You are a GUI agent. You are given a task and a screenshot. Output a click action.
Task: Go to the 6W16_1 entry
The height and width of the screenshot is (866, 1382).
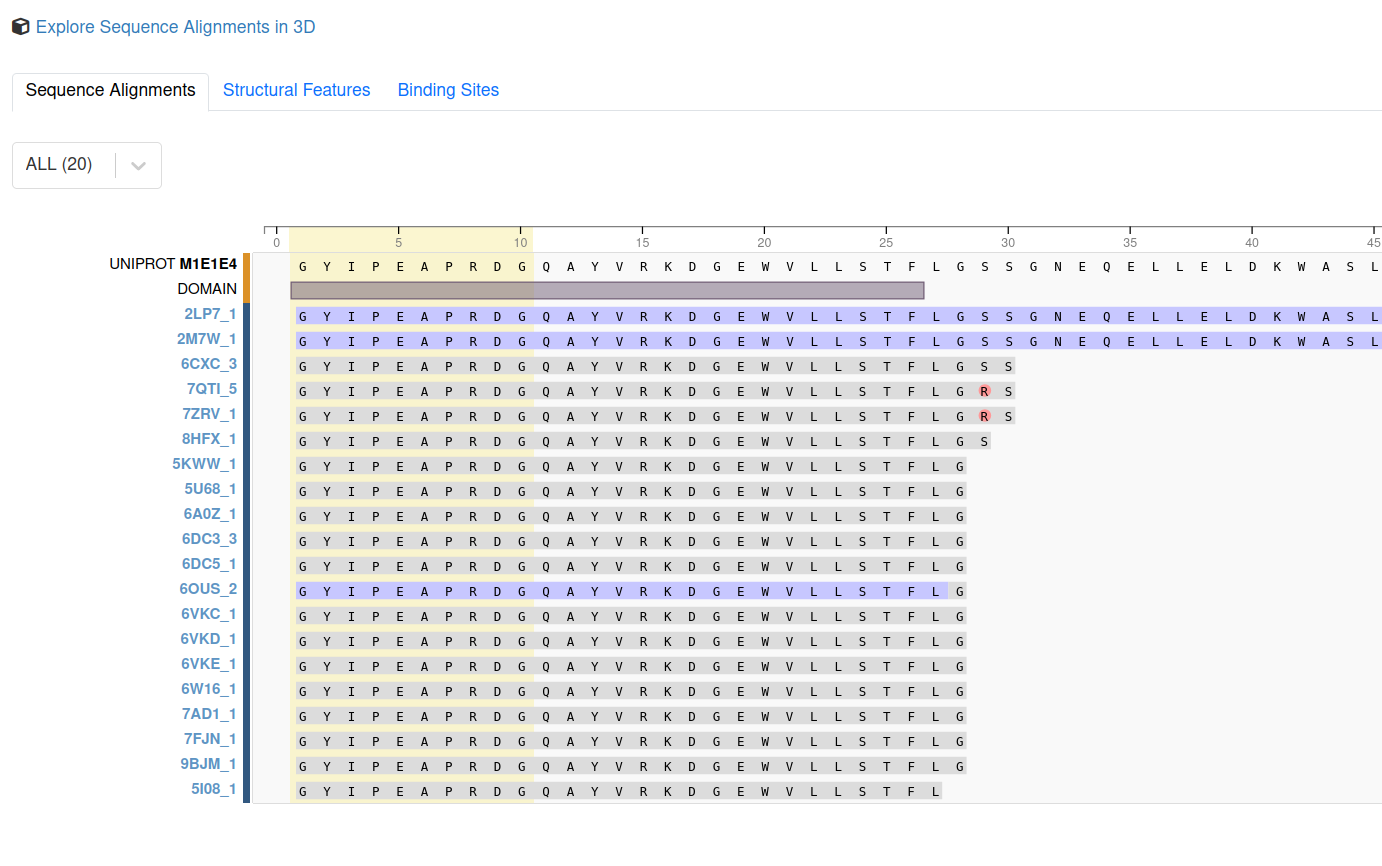[209, 689]
